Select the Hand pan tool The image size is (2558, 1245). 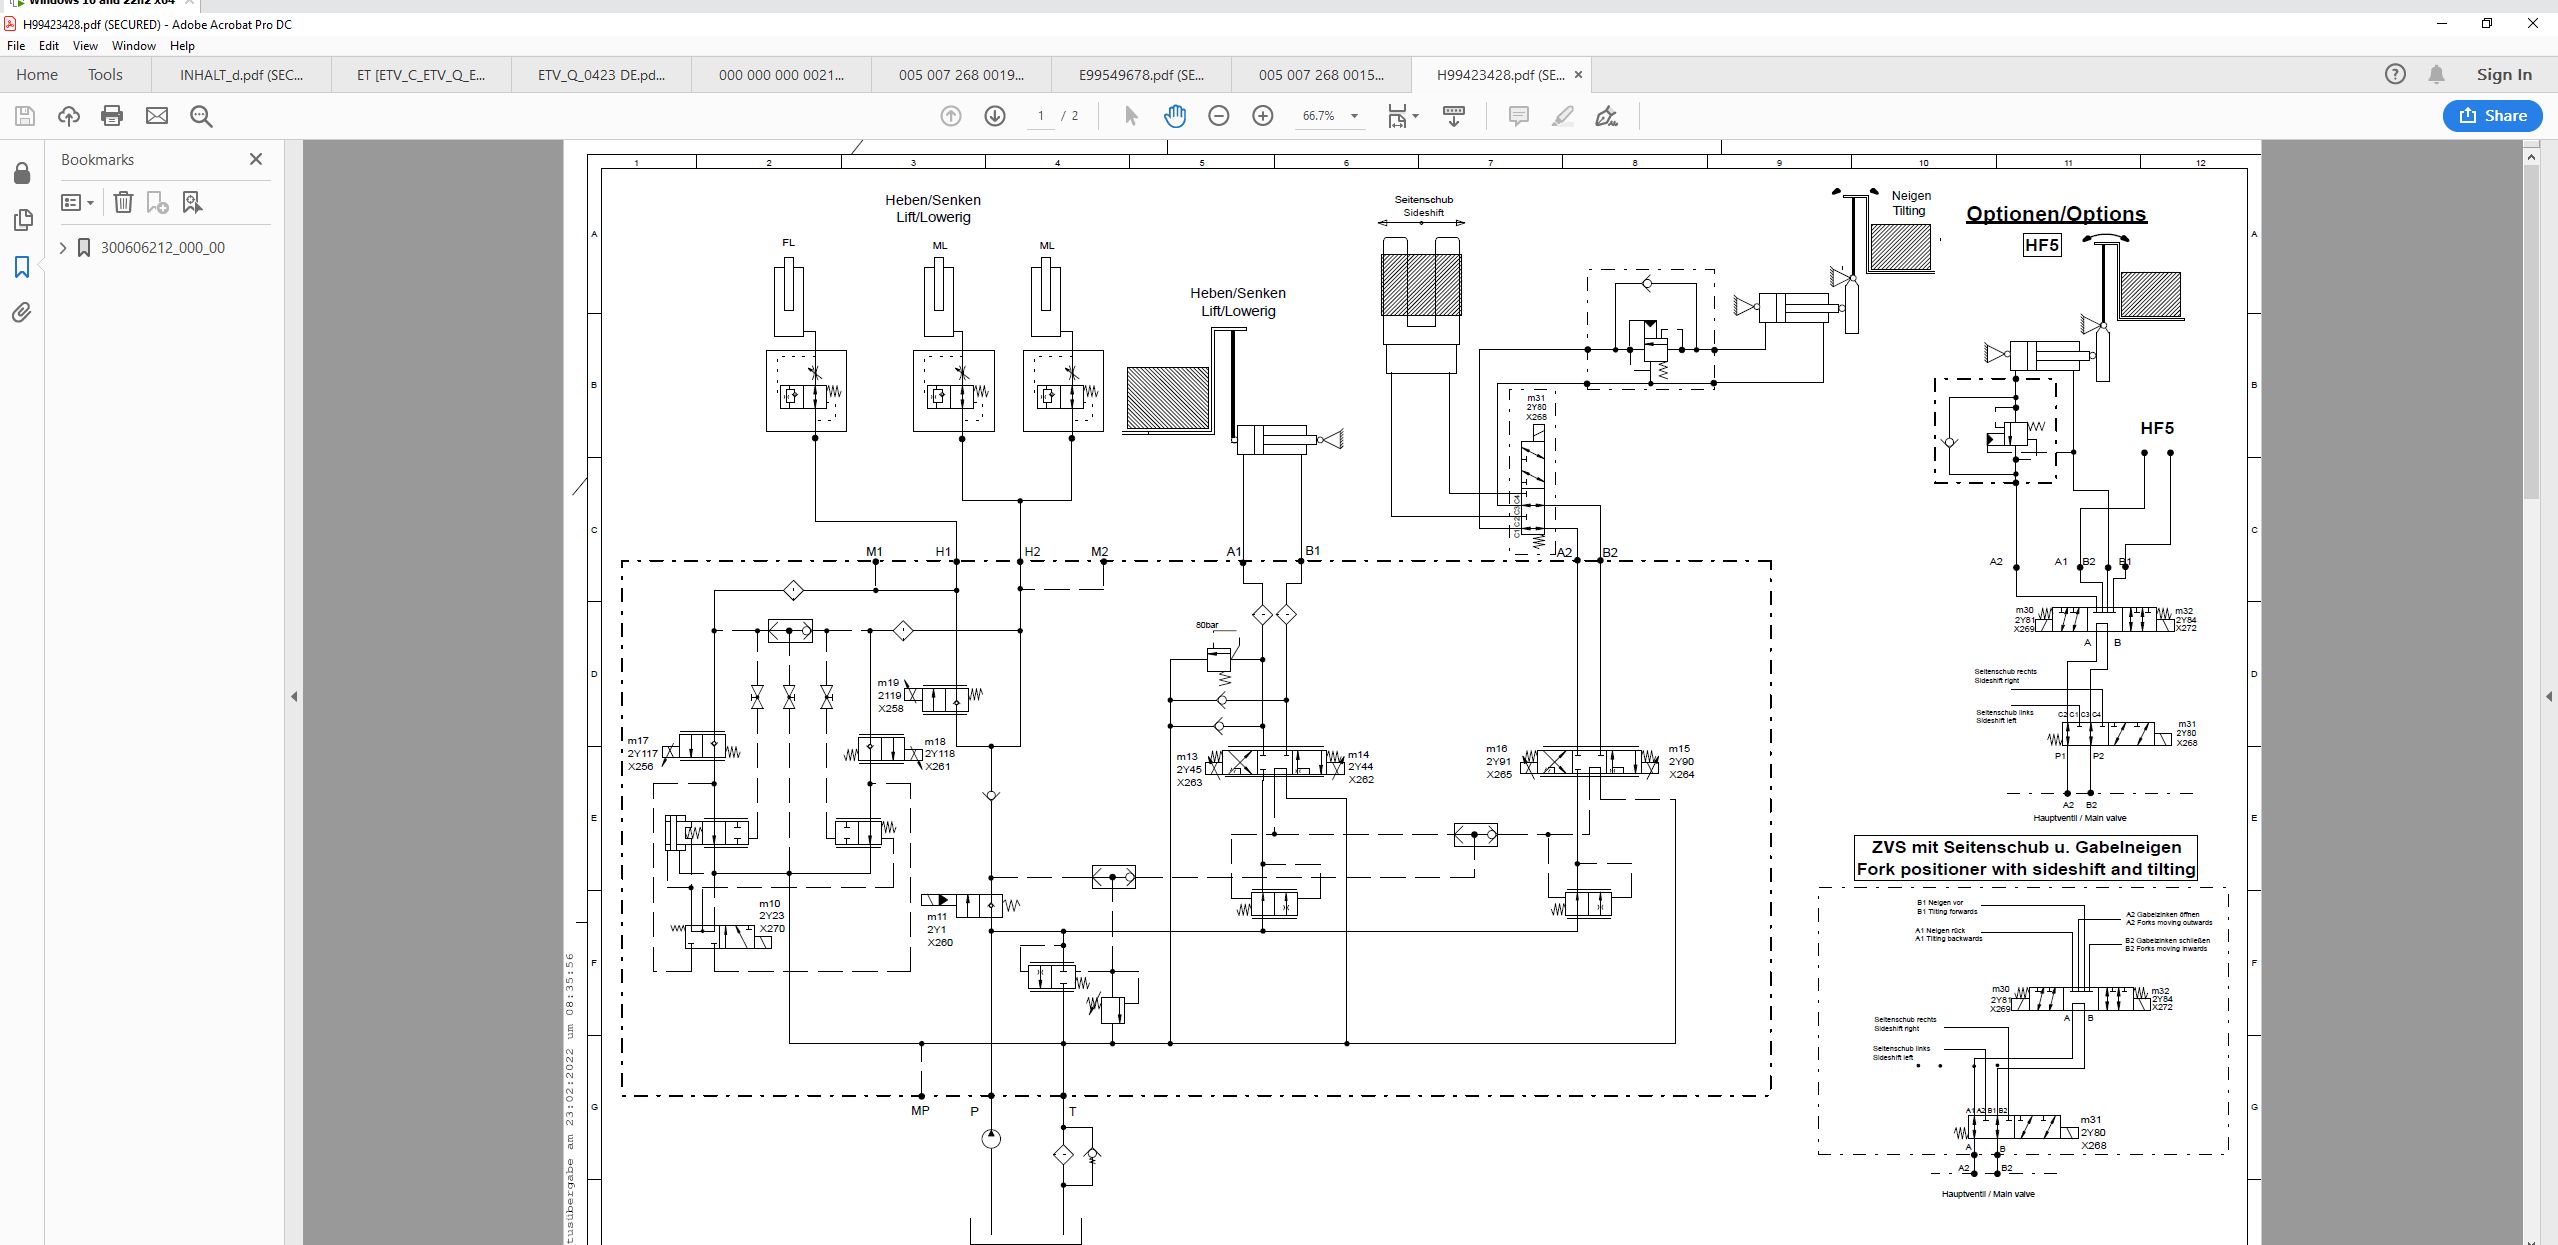point(1175,116)
